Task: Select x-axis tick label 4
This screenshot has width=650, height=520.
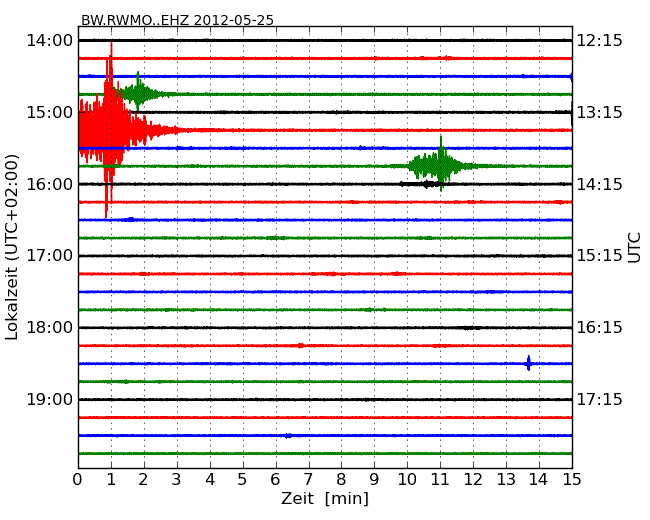Action: coord(210,480)
